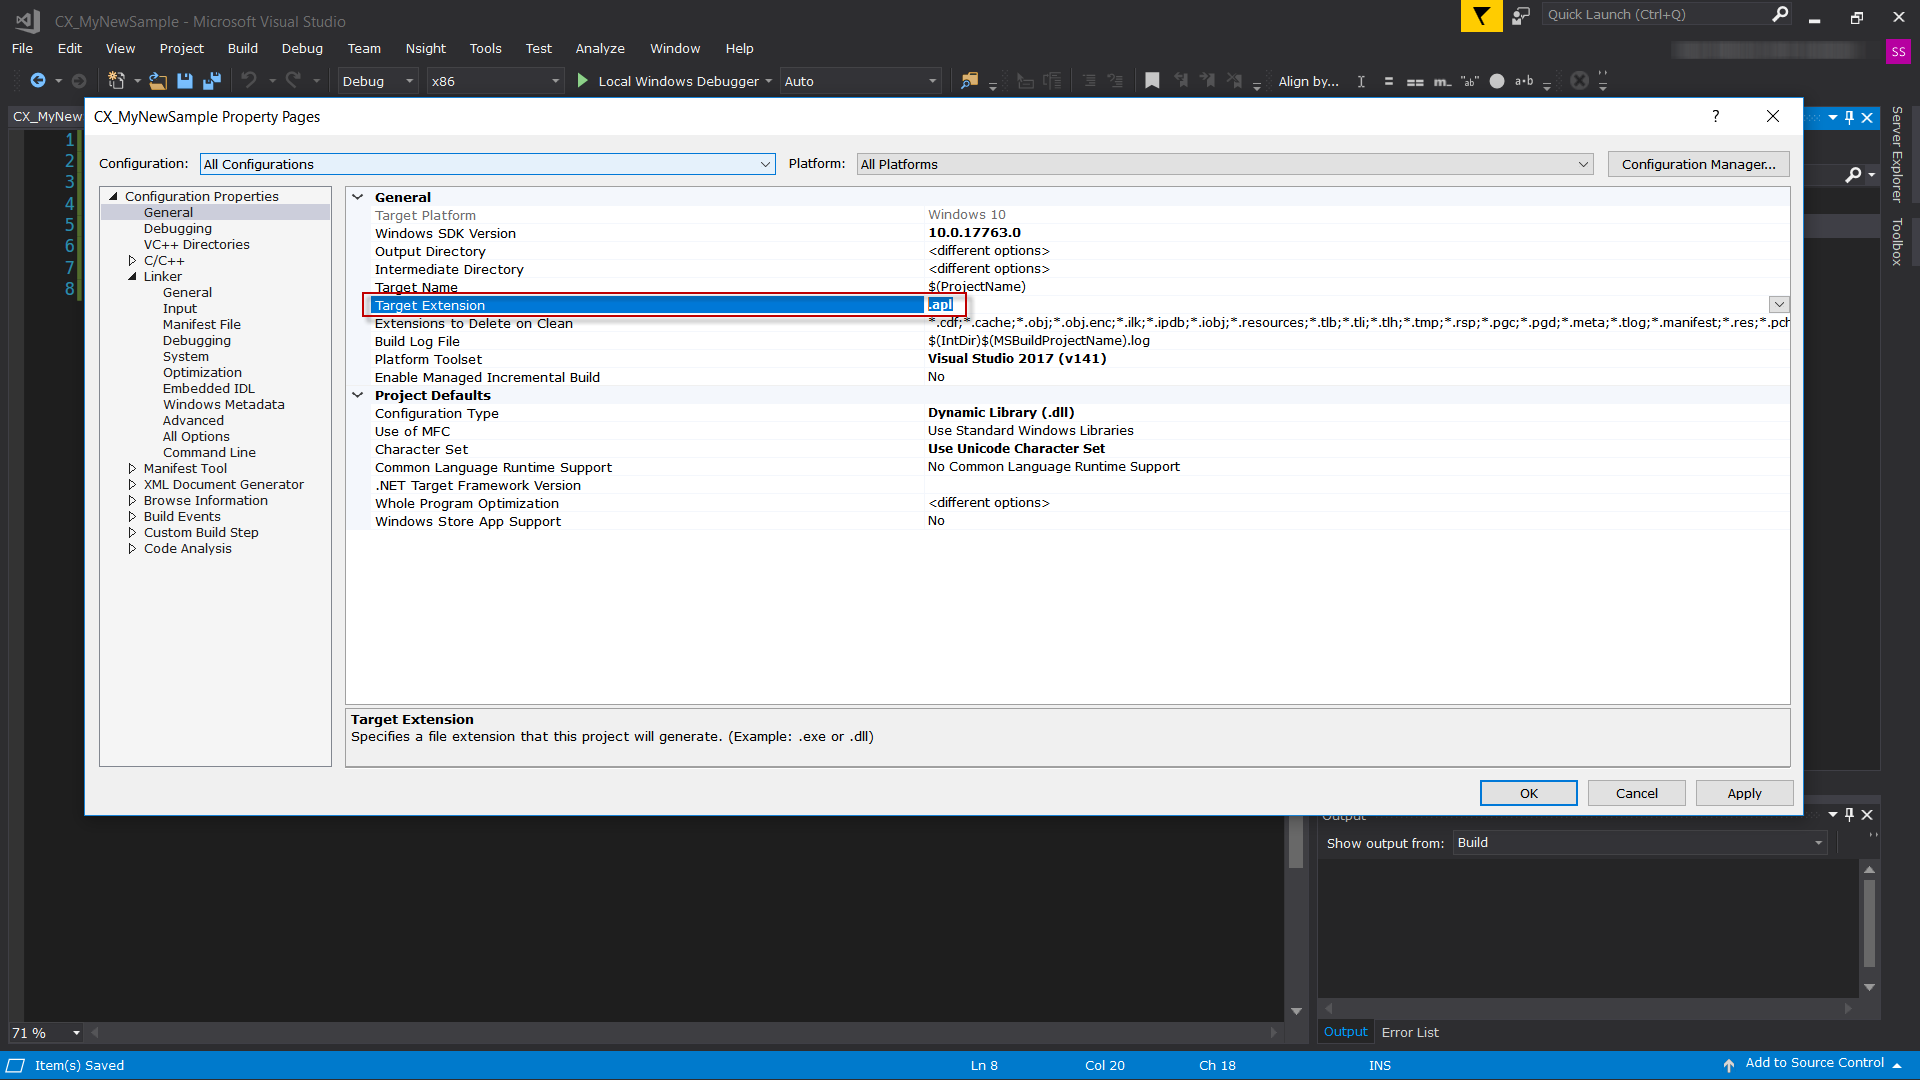The height and width of the screenshot is (1080, 1920).
Task: Open the Project menu
Action: click(x=181, y=48)
